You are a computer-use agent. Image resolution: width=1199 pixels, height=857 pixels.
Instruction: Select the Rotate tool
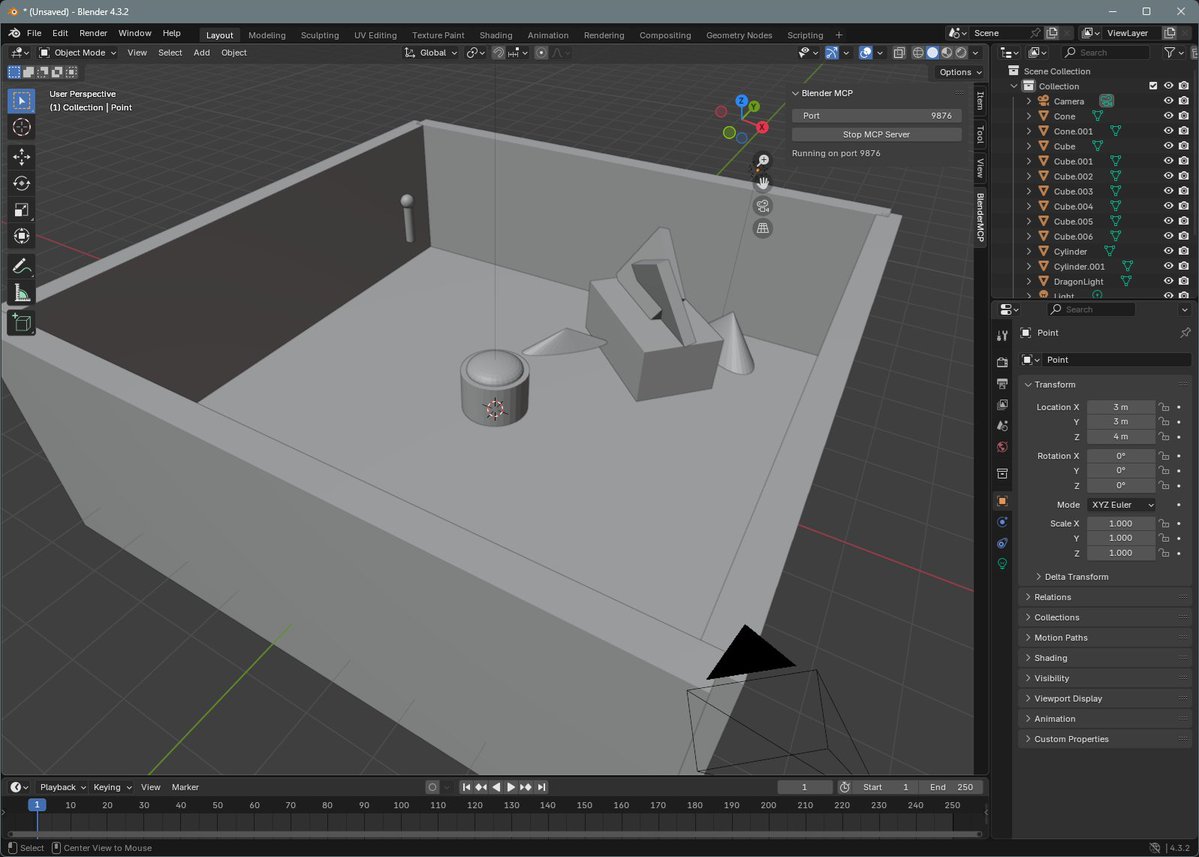pos(21,183)
